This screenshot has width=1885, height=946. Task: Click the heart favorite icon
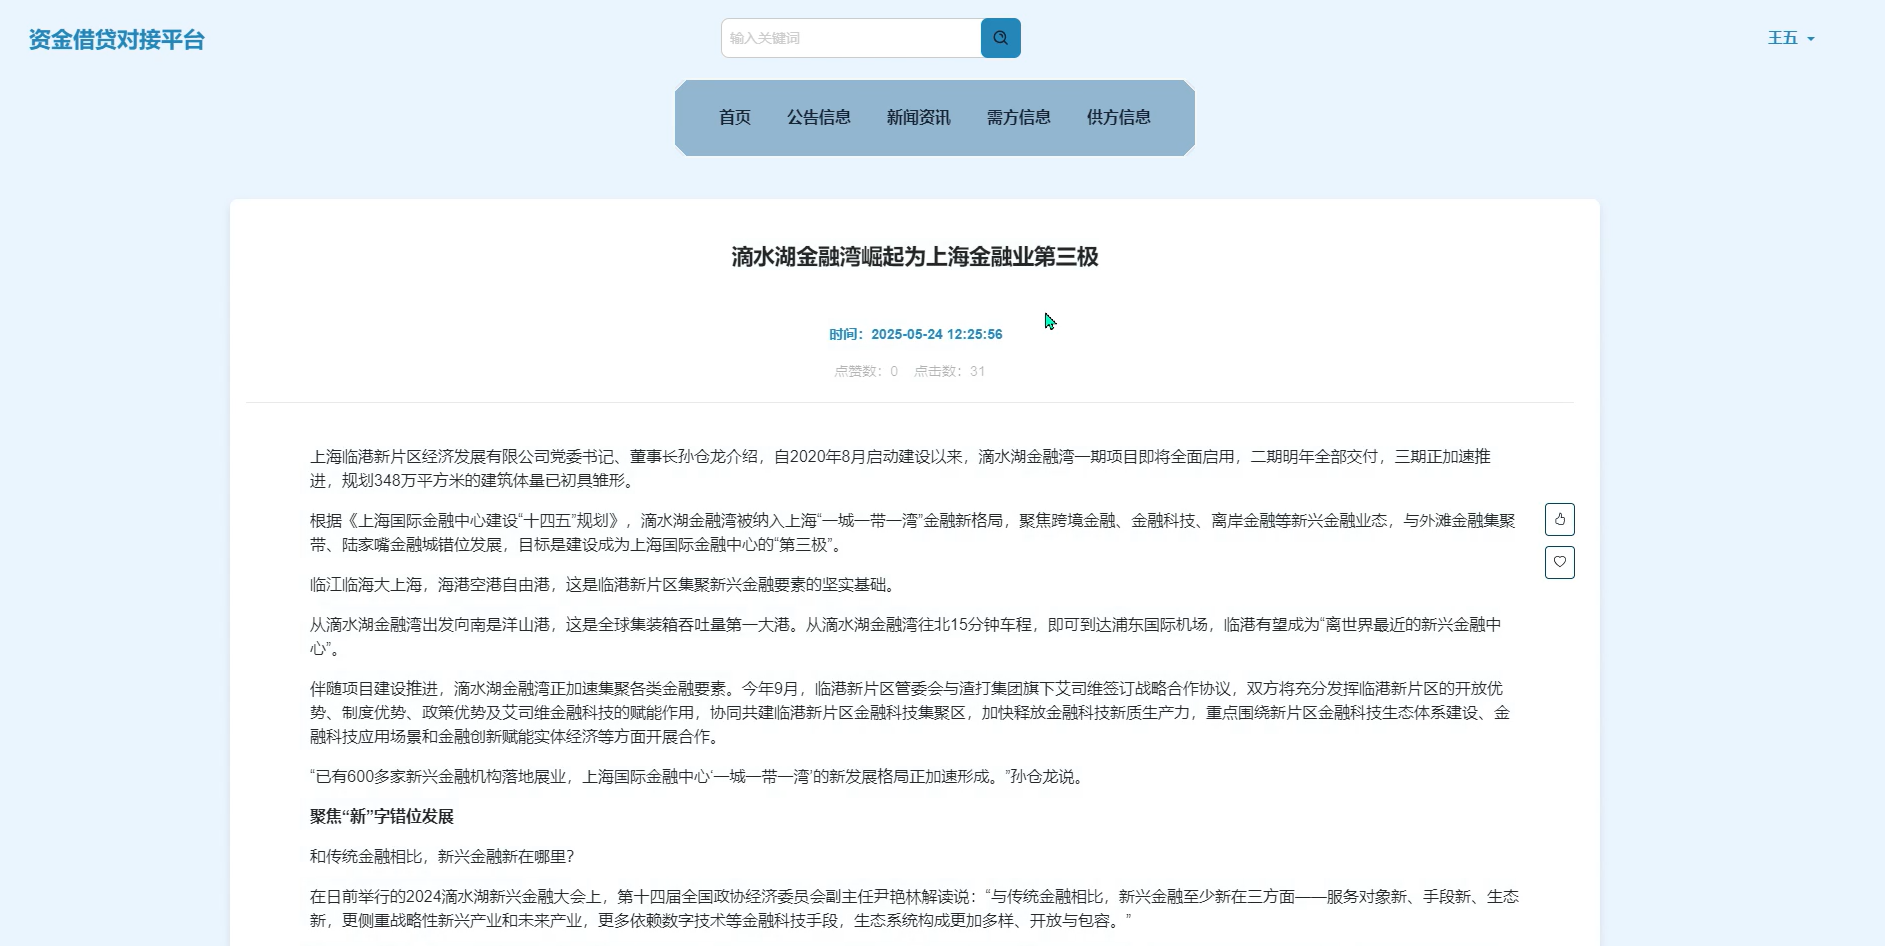1560,562
